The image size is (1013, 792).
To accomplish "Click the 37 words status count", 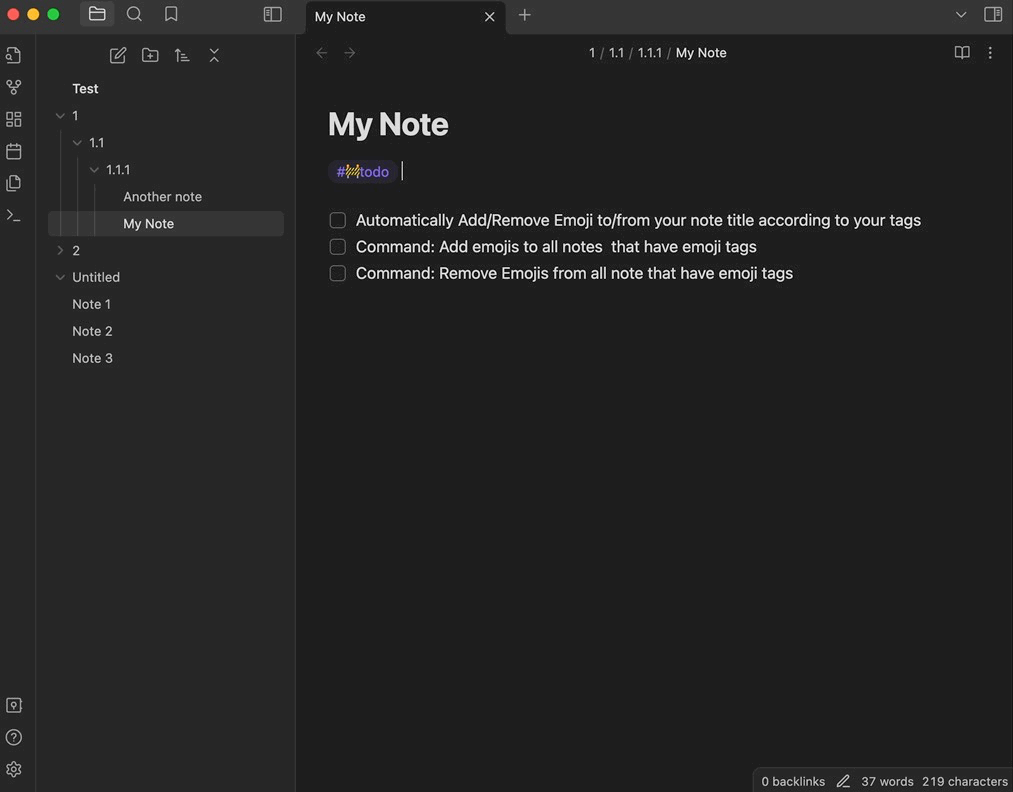I will tap(887, 782).
